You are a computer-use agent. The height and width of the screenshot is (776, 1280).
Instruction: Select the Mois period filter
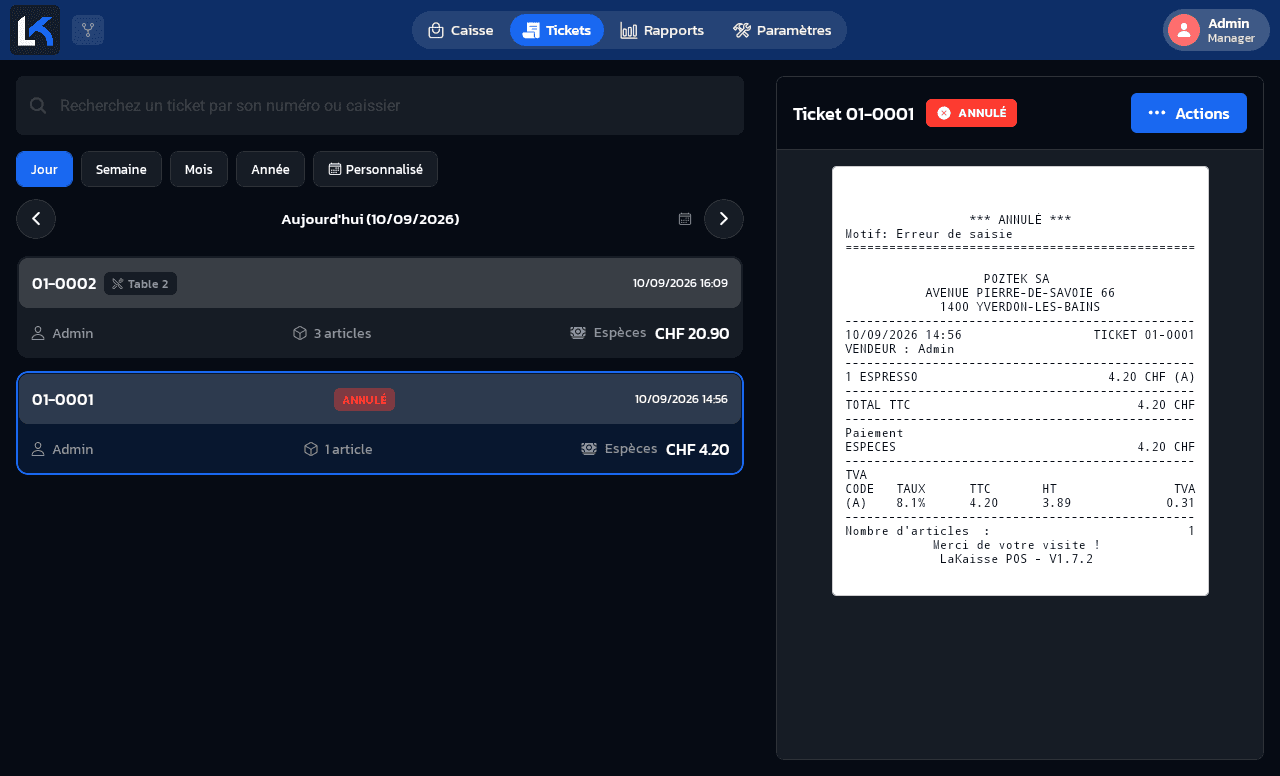click(199, 169)
